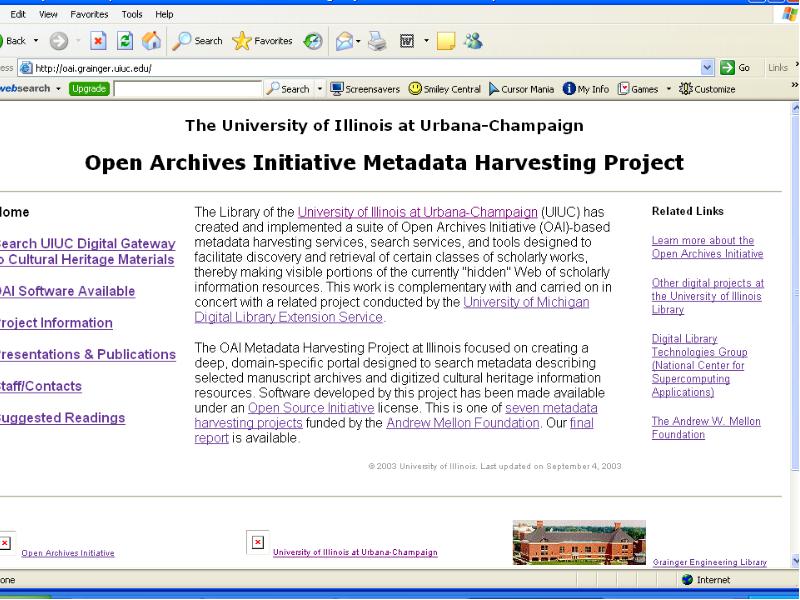Image resolution: width=800 pixels, height=600 pixels.
Task: Click the vertical scrollbar thumb
Action: coord(795,291)
